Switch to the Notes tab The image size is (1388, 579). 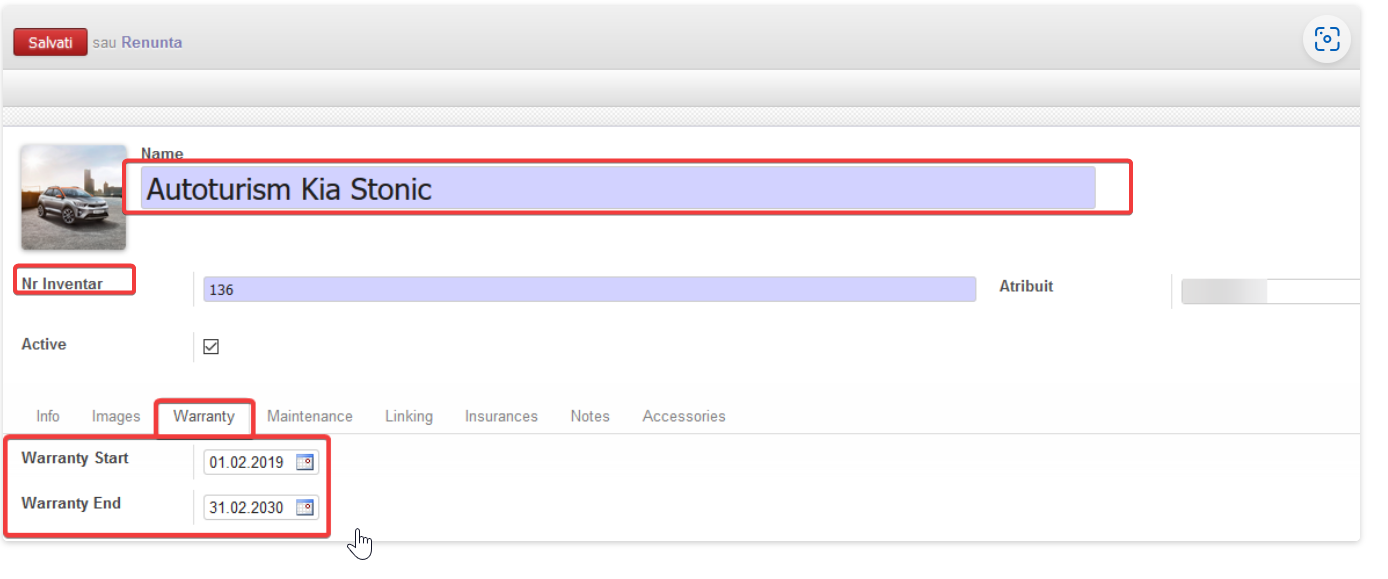[590, 416]
